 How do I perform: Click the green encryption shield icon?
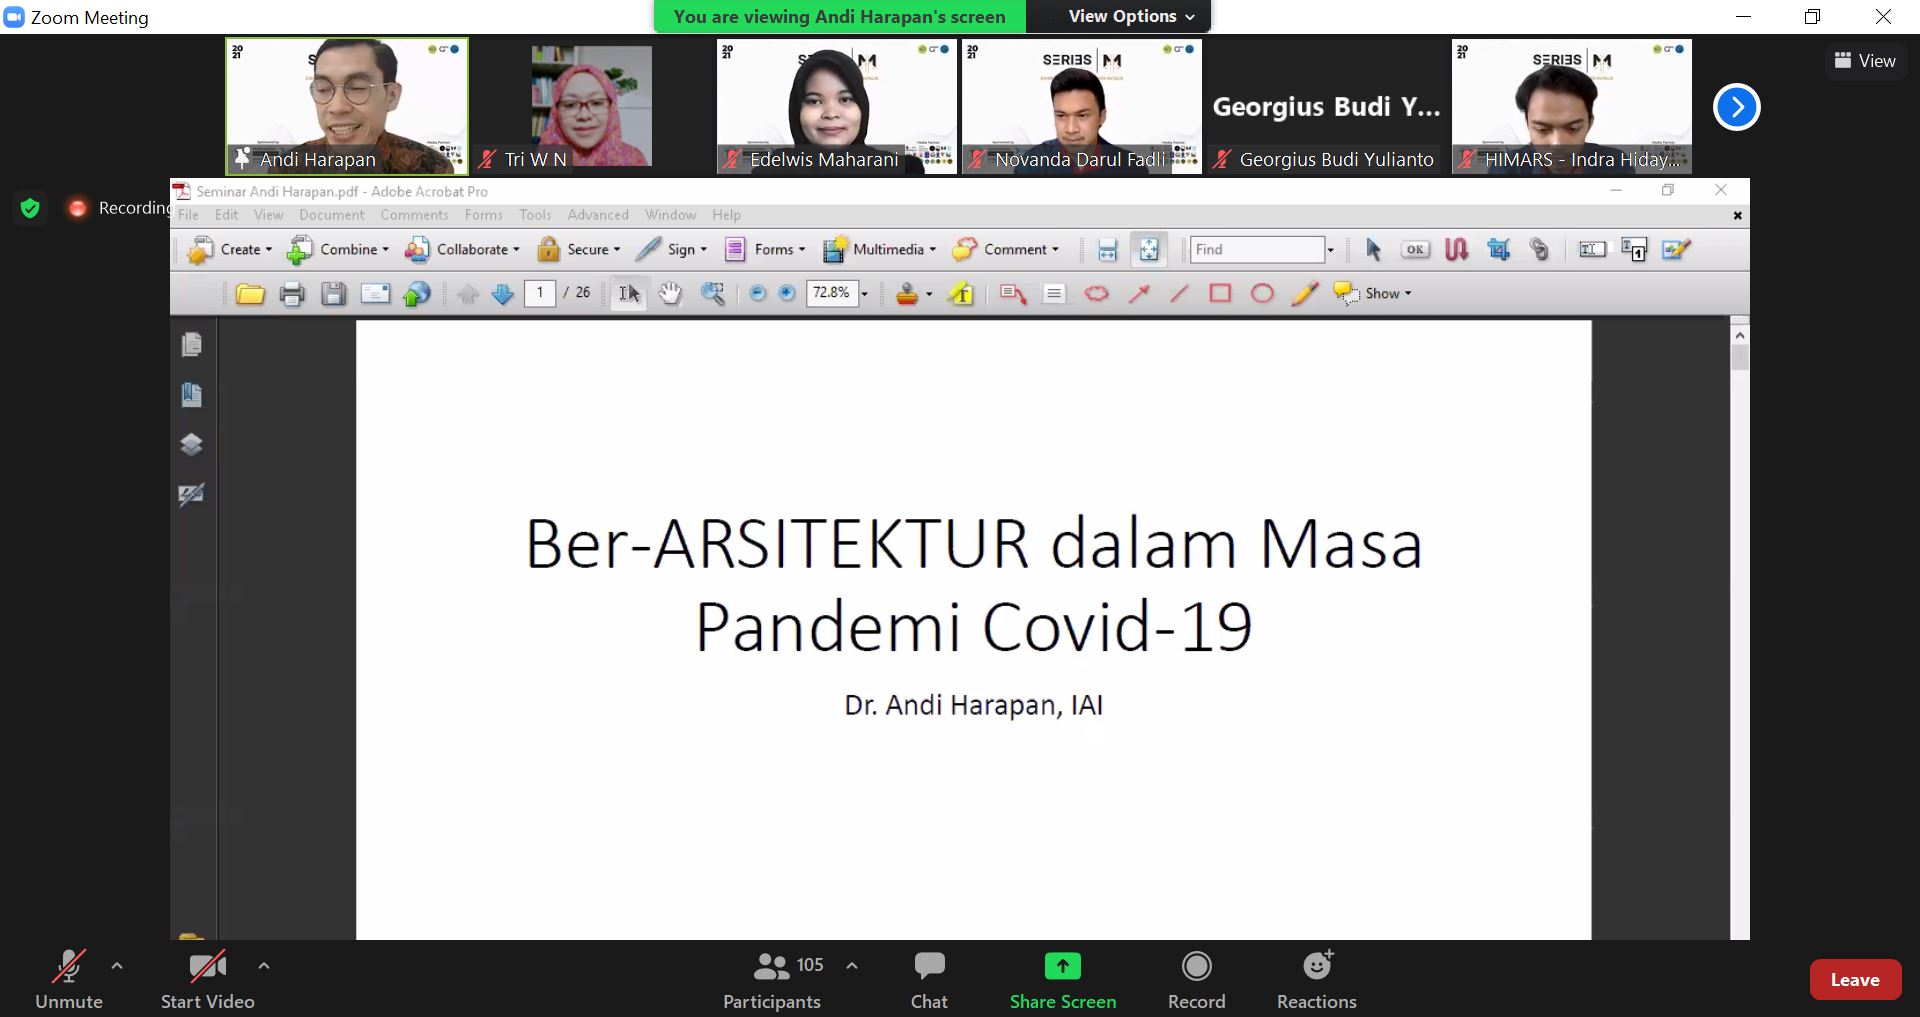[30, 208]
